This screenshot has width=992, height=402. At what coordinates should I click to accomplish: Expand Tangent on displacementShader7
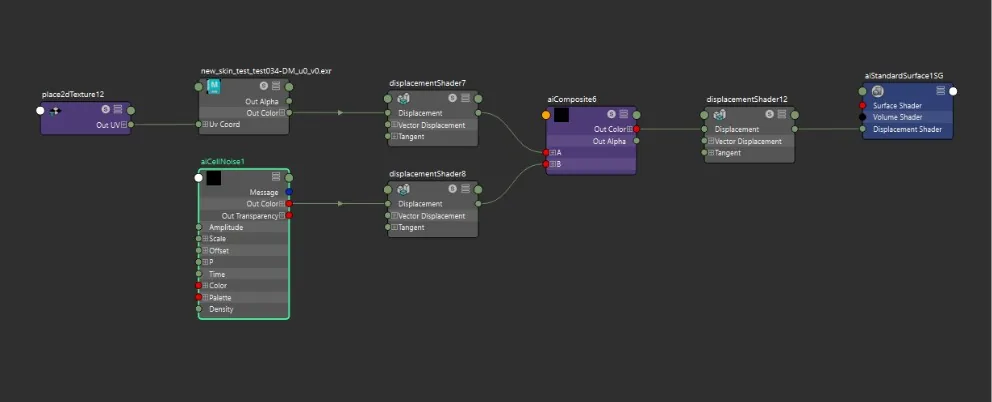tap(395, 137)
